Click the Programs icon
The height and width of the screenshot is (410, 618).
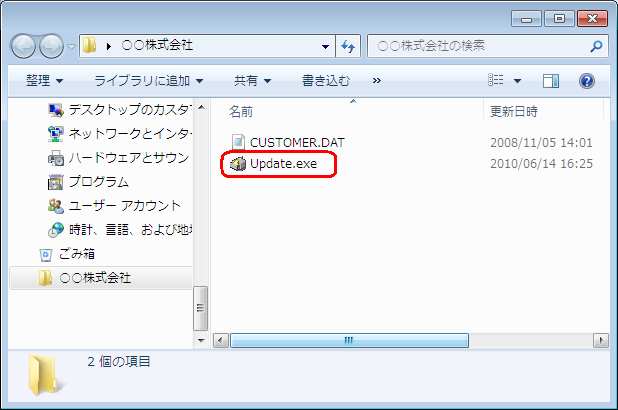(56, 182)
